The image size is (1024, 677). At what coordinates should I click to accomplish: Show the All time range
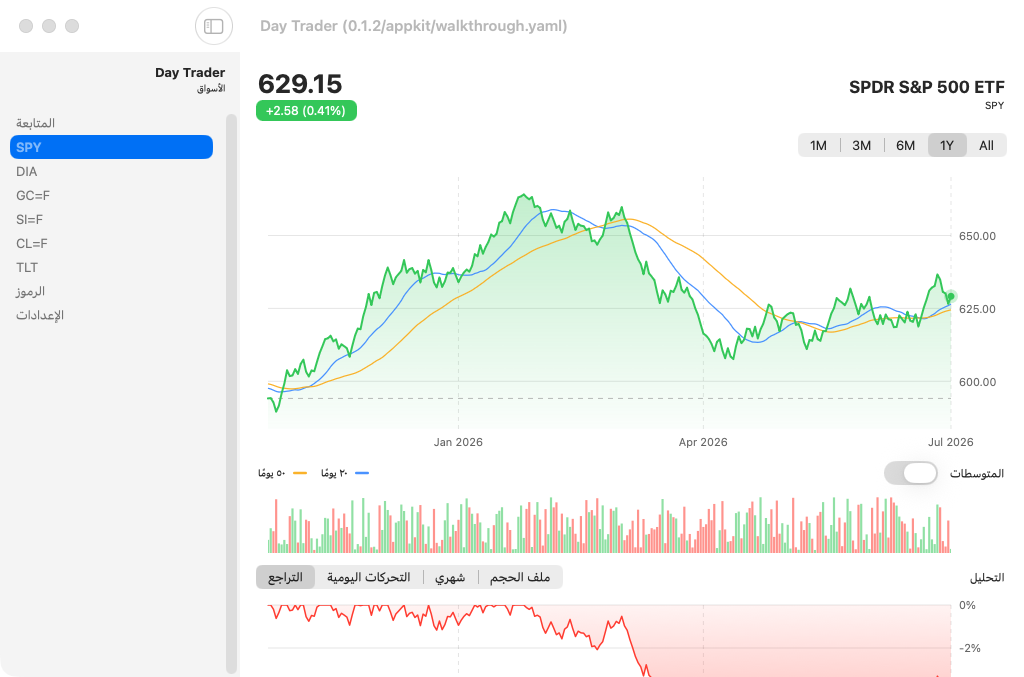(986, 145)
